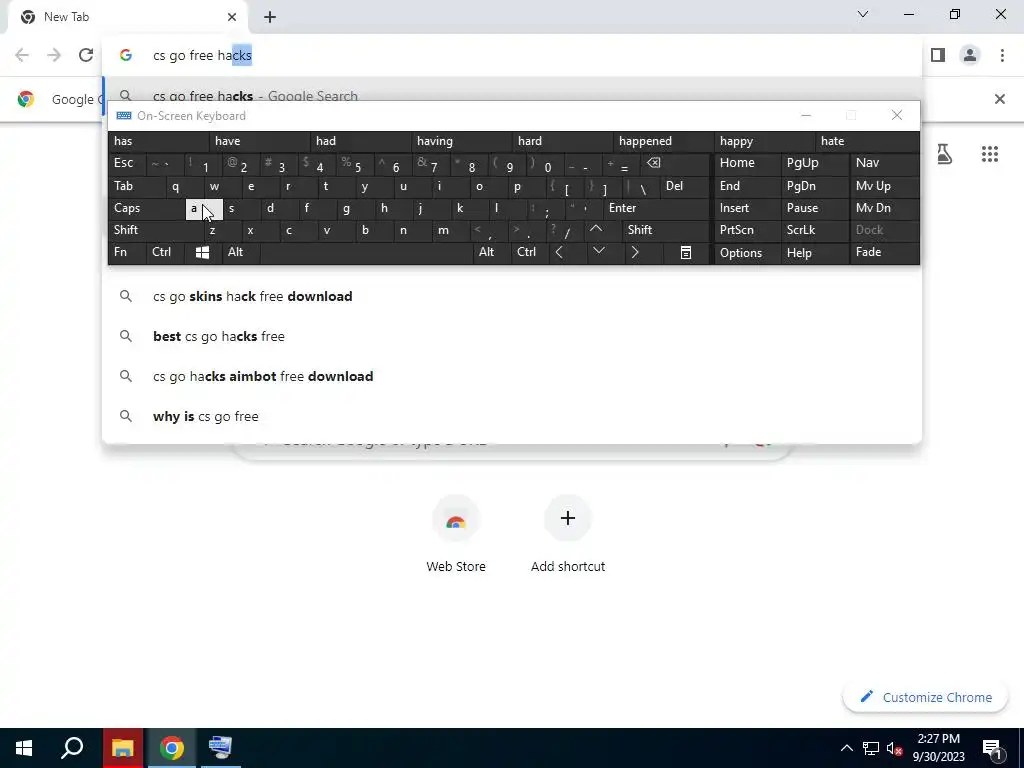
Task: Open the notification center icon in taskbar
Action: pyautogui.click(x=992, y=748)
